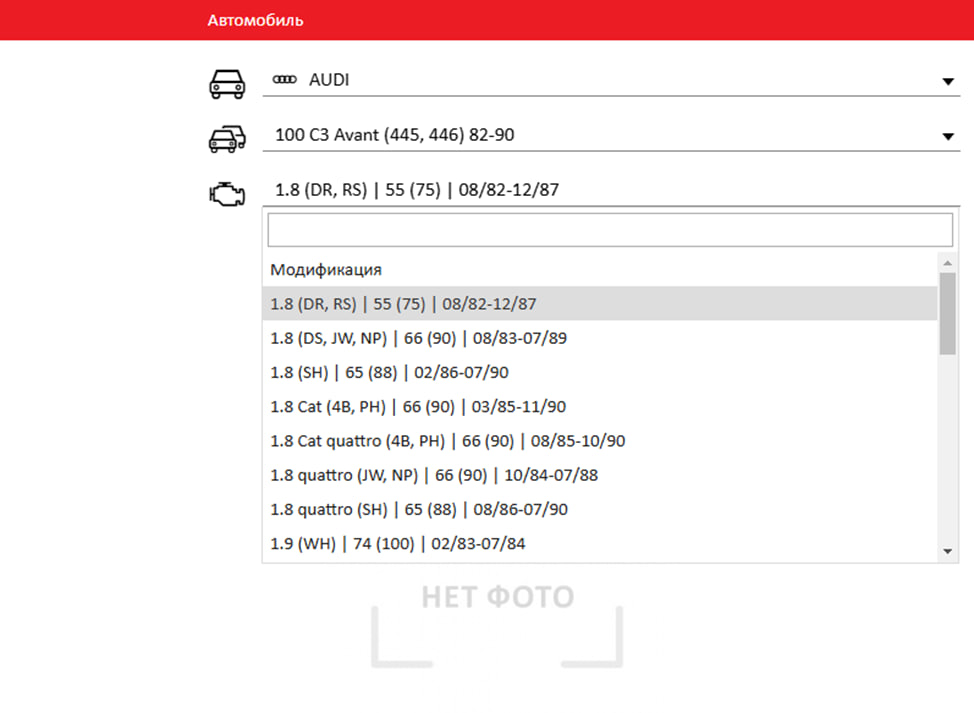Click the Автомобиль header title
Image resolution: width=974 pixels, height=713 pixels.
pyautogui.click(x=255, y=20)
